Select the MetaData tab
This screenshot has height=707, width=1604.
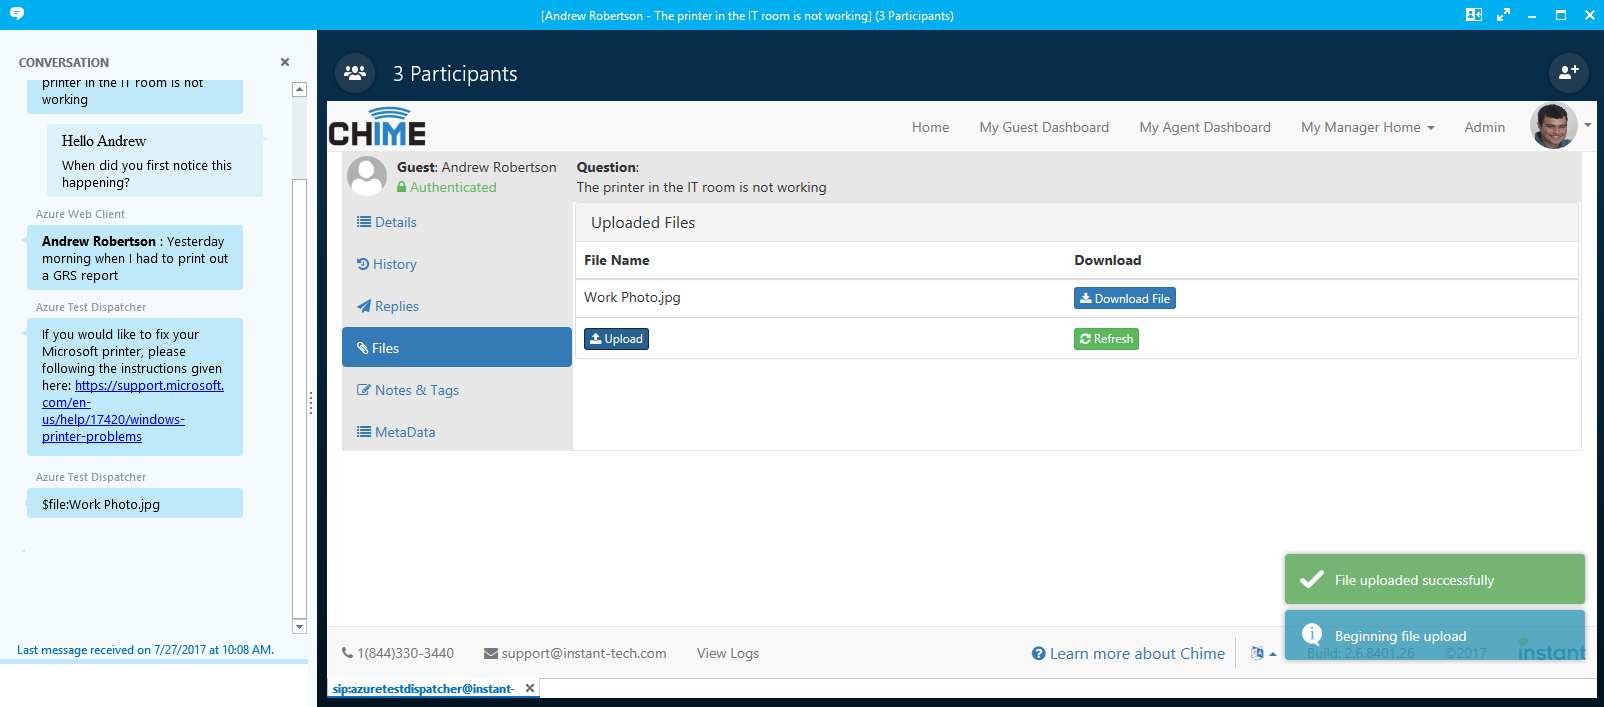pos(457,432)
